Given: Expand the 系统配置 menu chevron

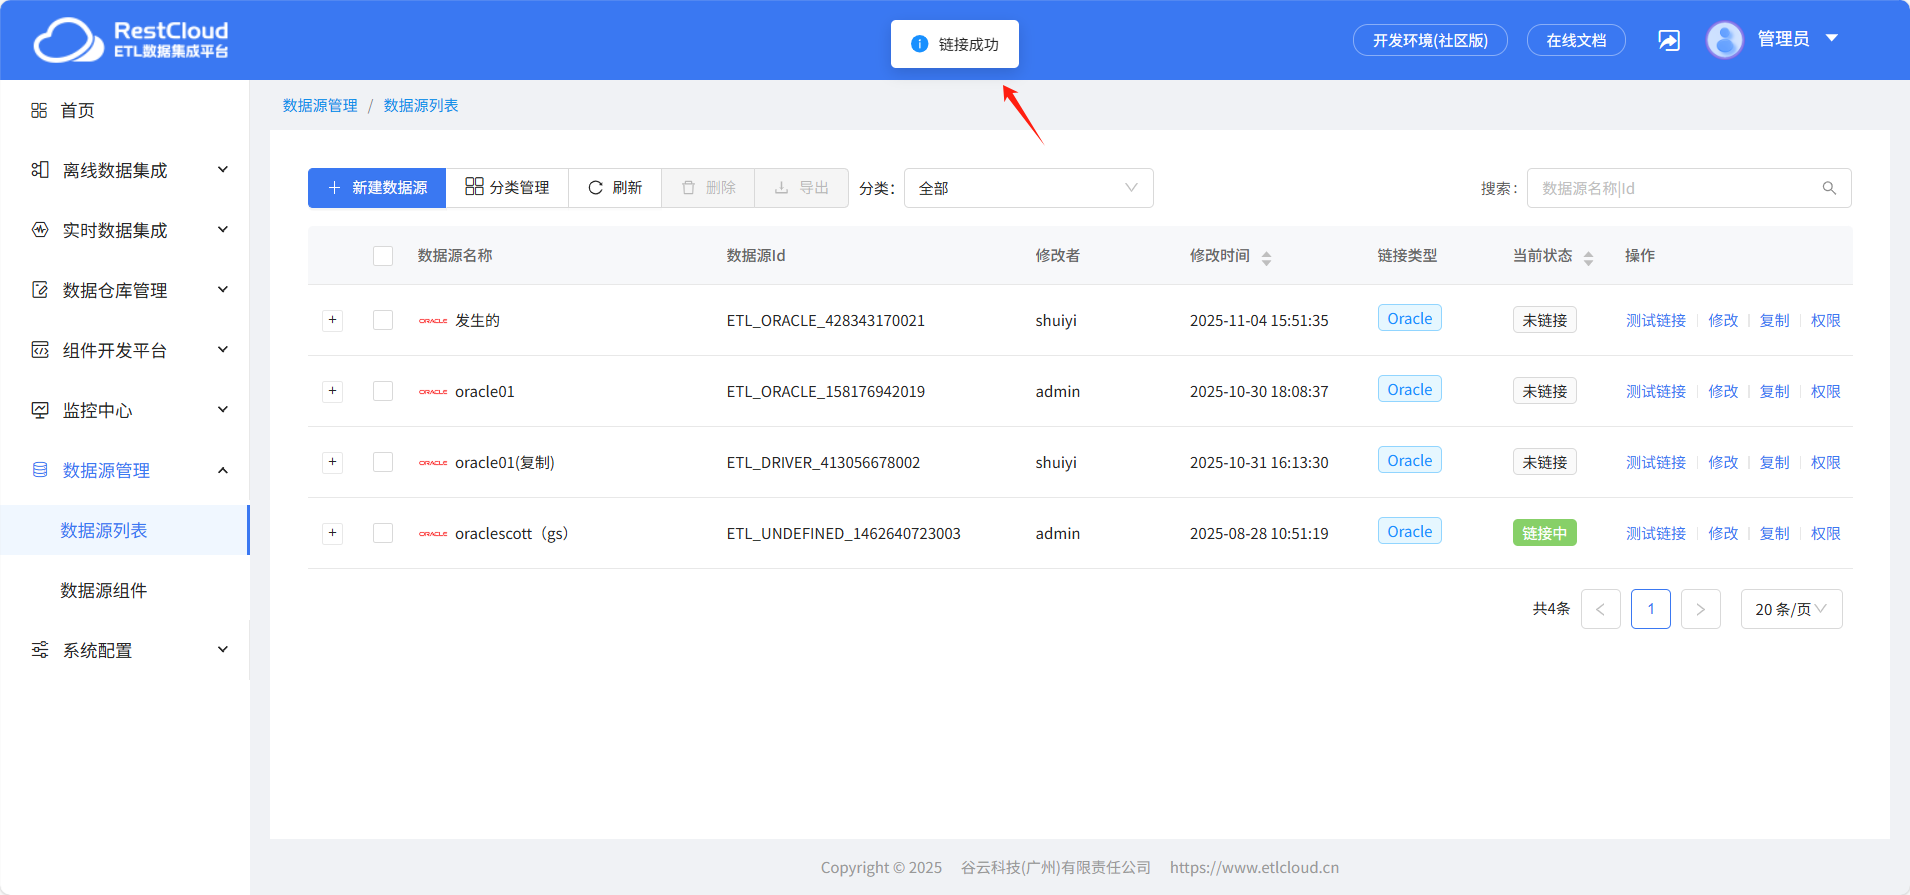Looking at the screenshot, I should click(x=223, y=650).
